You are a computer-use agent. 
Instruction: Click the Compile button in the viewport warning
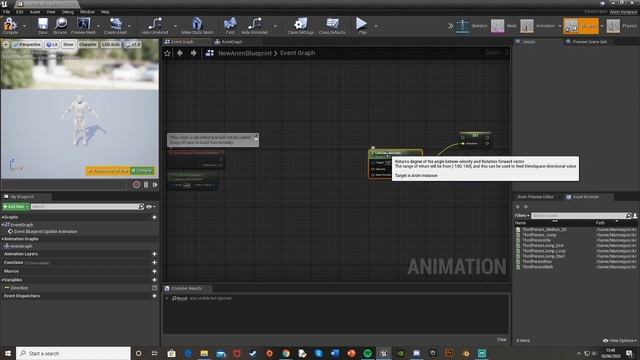[142, 171]
